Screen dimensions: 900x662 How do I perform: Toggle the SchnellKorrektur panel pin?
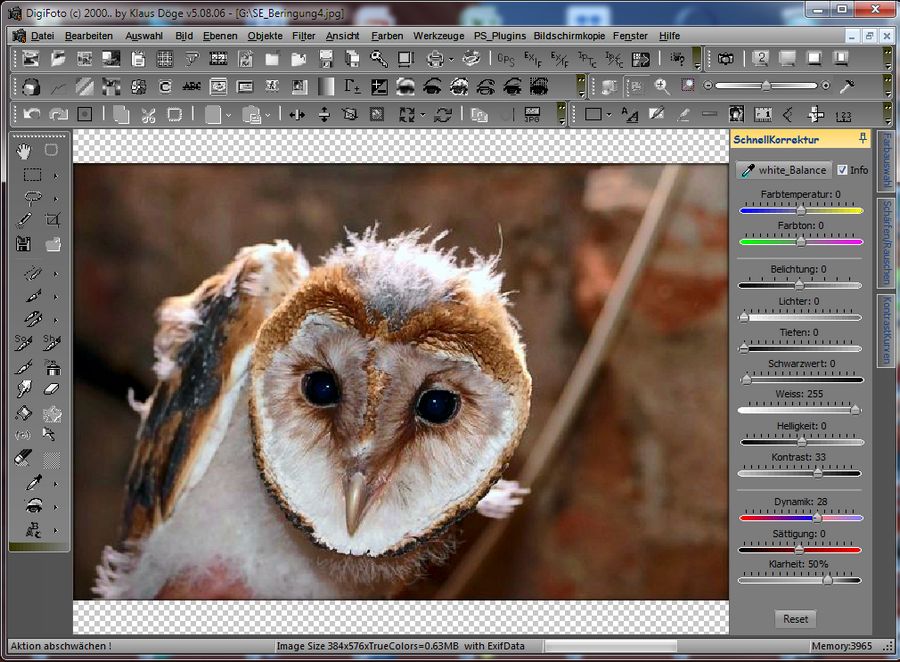pos(863,138)
